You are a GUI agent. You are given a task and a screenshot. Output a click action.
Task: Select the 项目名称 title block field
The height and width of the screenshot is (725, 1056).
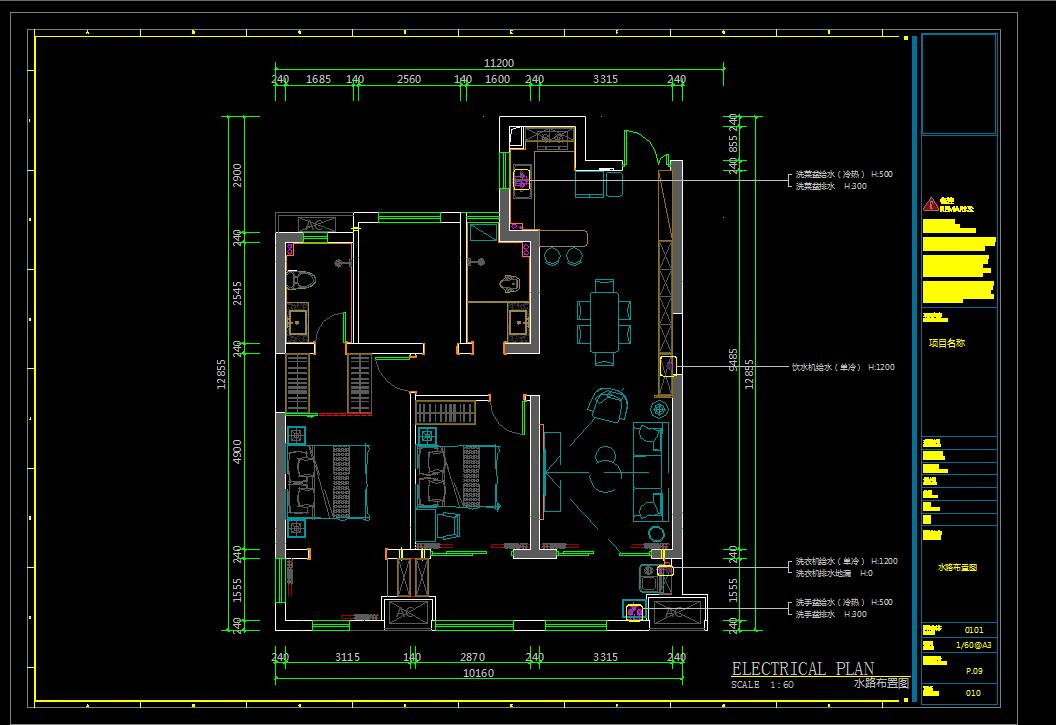(x=947, y=343)
